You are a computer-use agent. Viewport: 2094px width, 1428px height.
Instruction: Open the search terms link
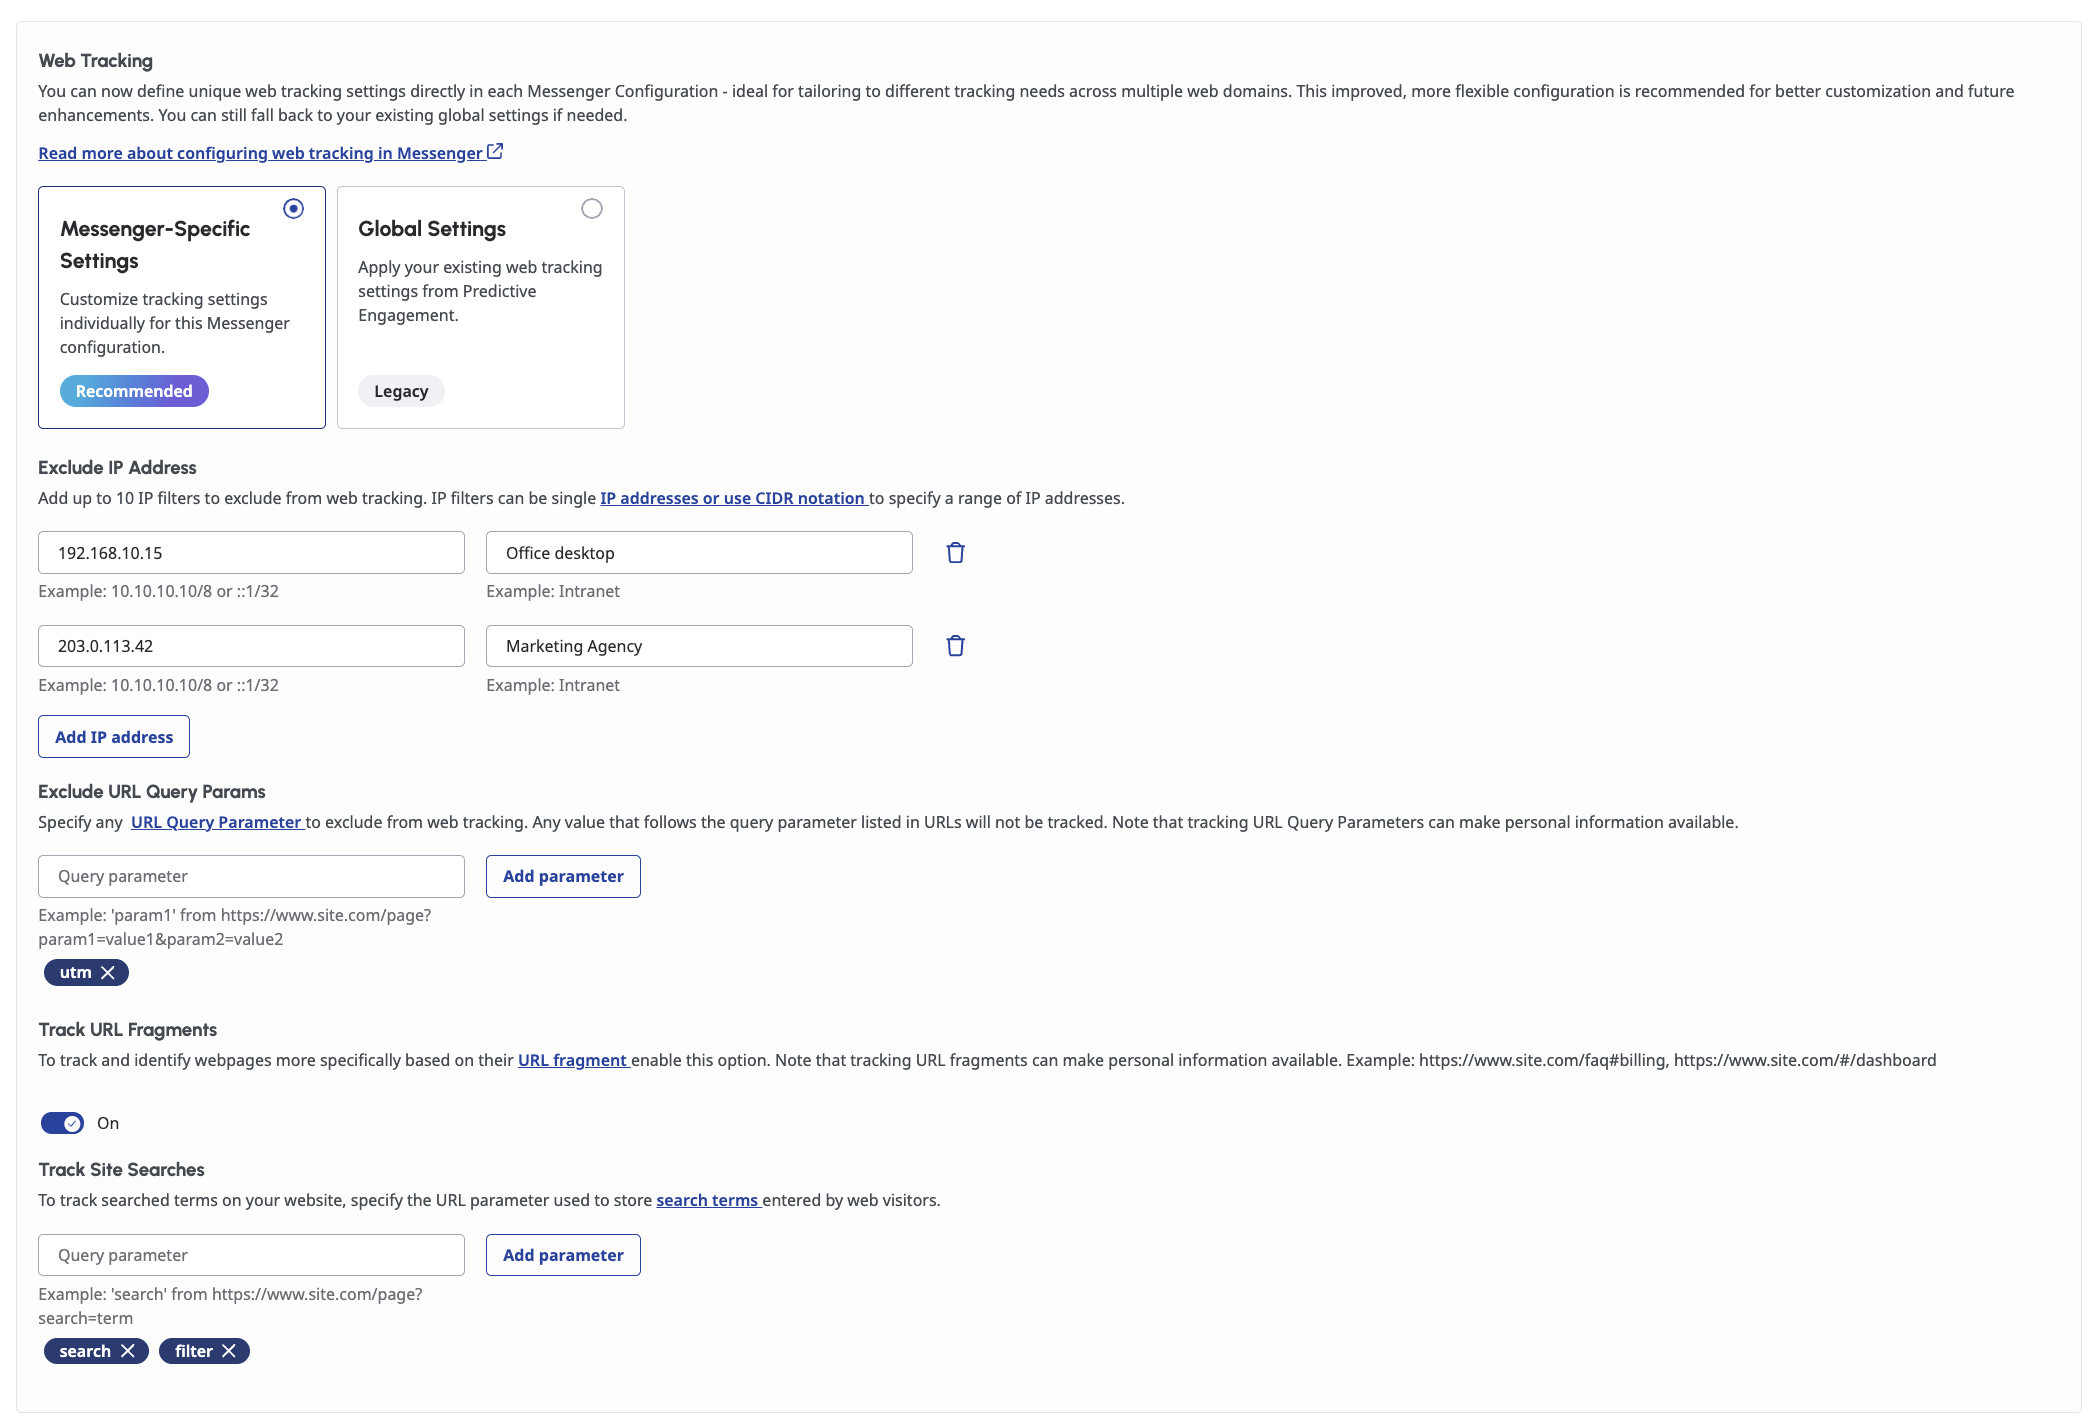tap(707, 1200)
